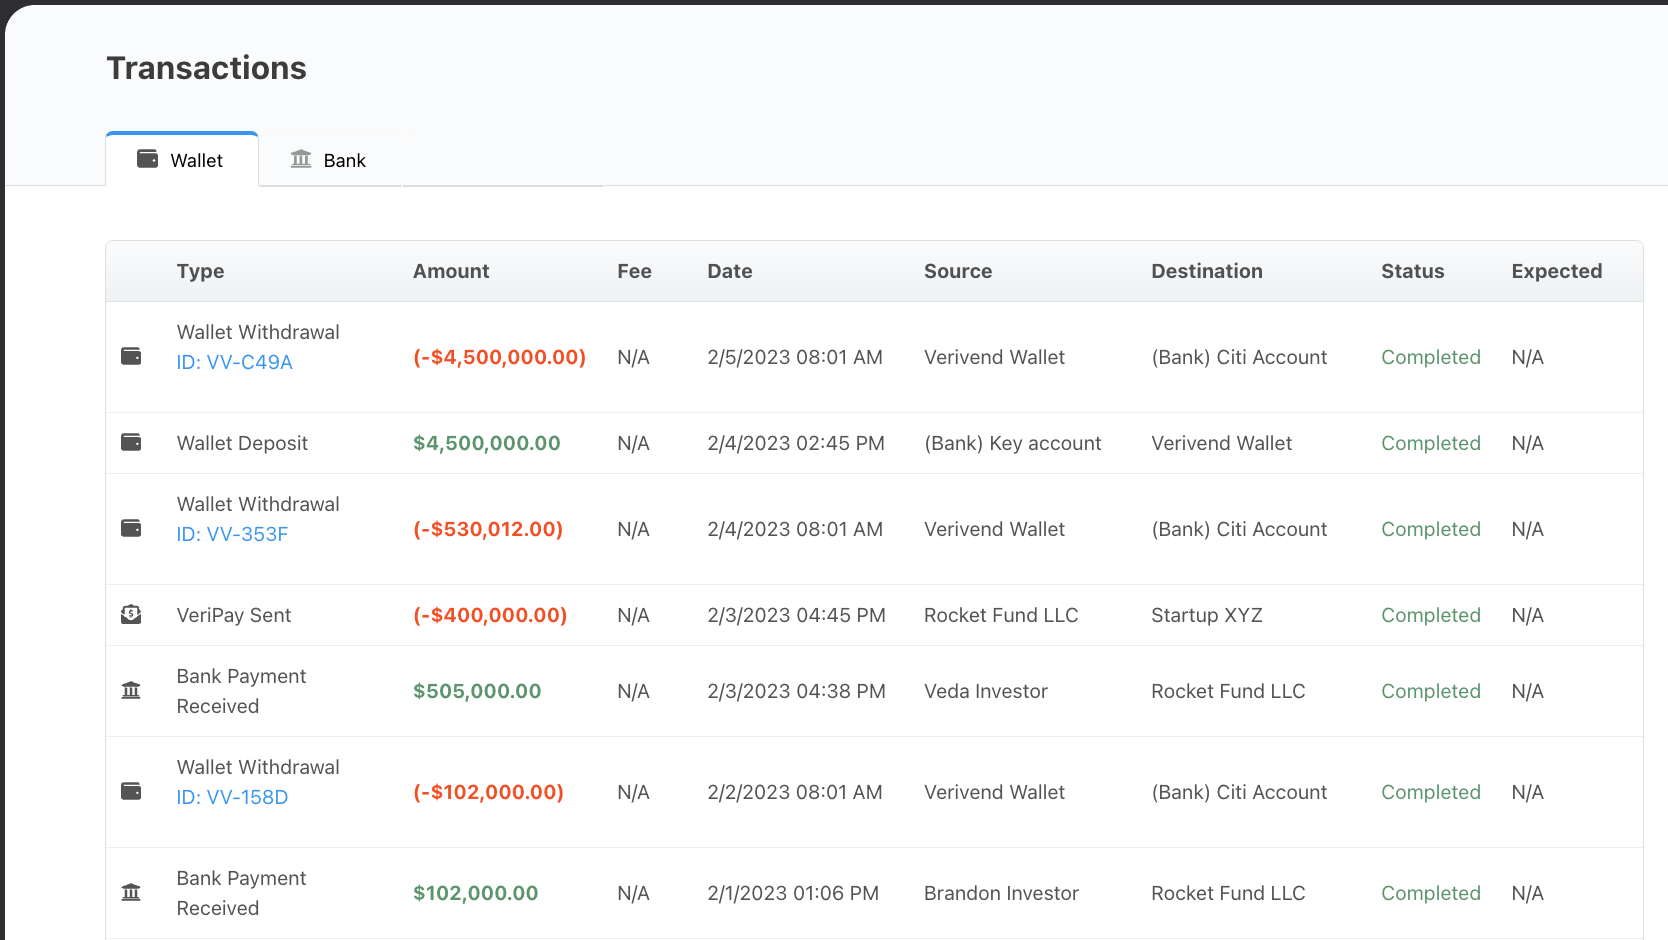Screen dimensions: 1668x940
Task: Select the Wallet tab
Action: pos(181,159)
